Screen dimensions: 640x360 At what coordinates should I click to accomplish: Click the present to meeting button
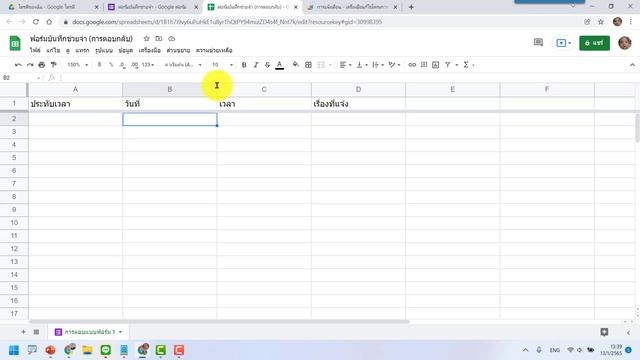coord(563,42)
